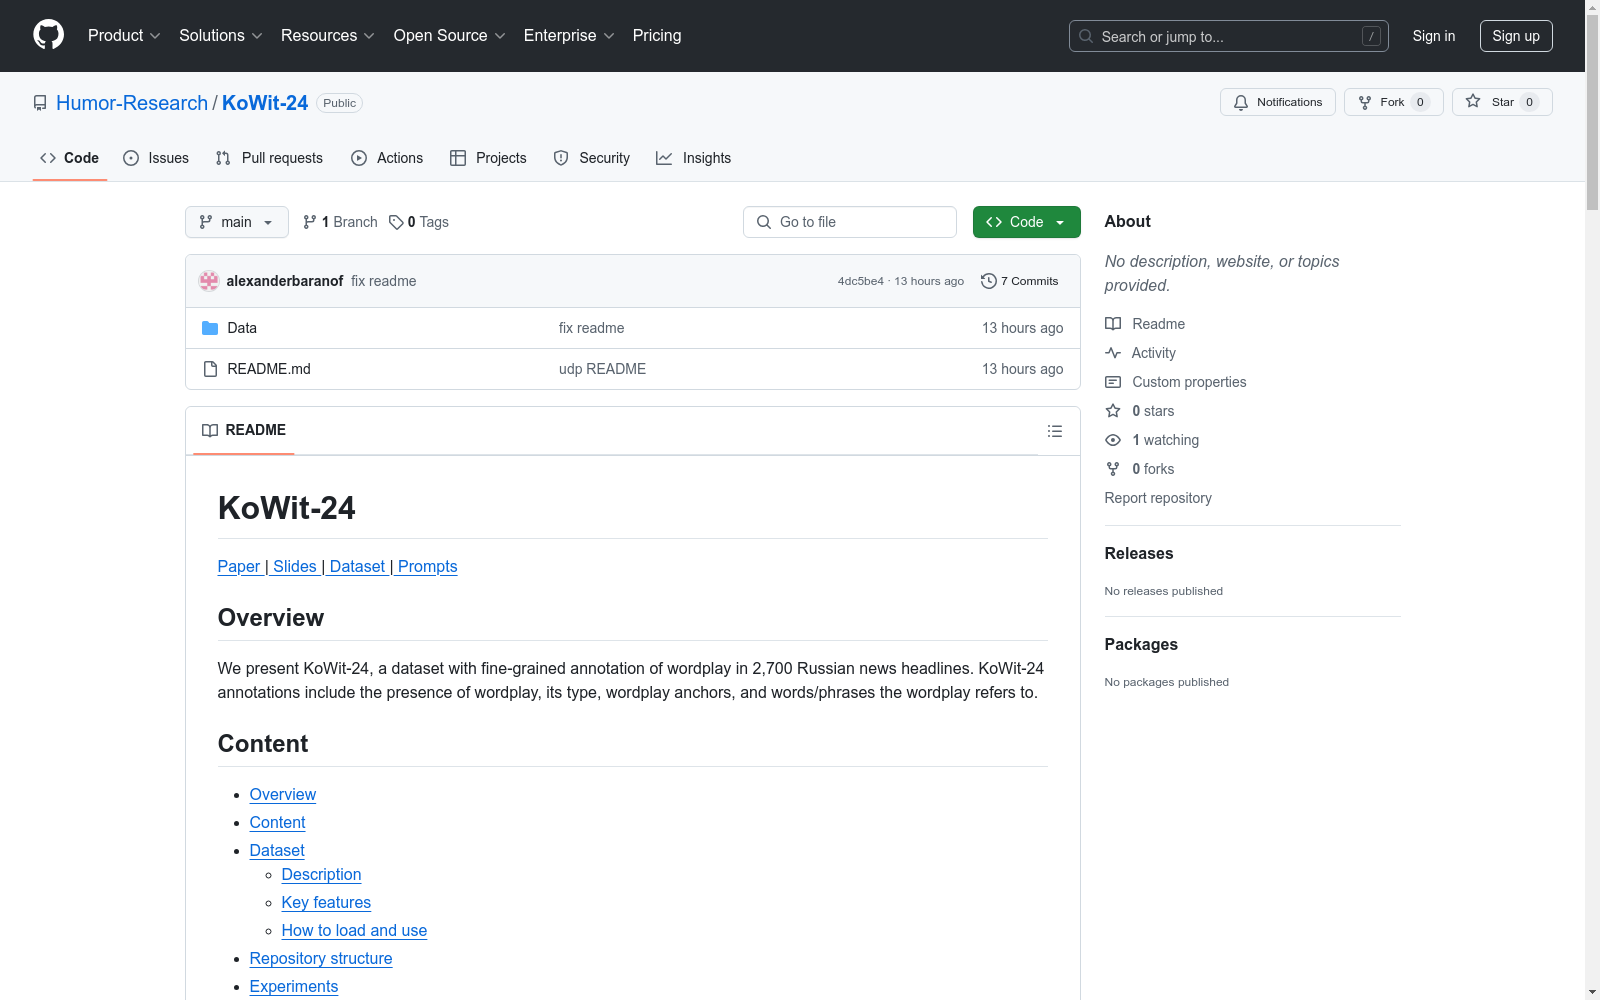Expand the Solutions menu
1600x1000 pixels.
click(x=221, y=36)
